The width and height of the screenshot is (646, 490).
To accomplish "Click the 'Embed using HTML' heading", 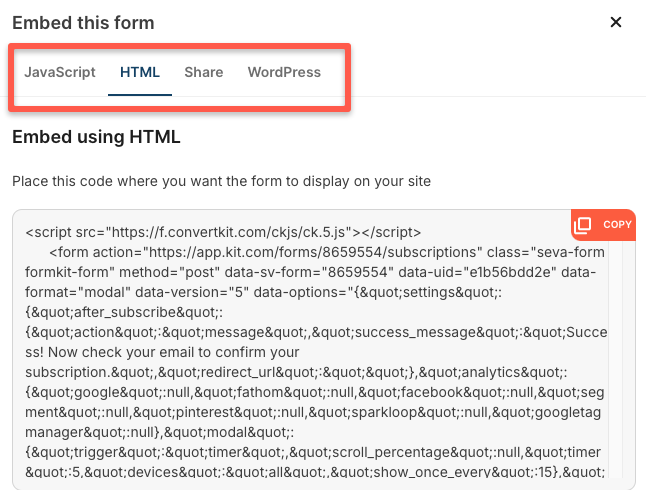I will [96, 138].
